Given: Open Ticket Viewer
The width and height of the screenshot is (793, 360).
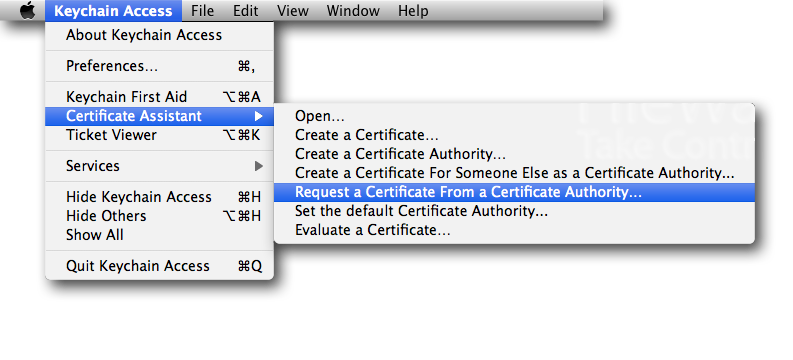Looking at the screenshot, I should [159, 136].
